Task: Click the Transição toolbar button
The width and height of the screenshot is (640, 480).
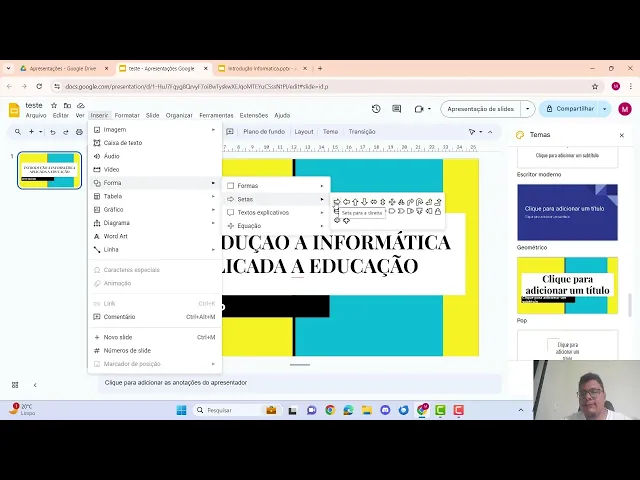Action: [x=362, y=132]
